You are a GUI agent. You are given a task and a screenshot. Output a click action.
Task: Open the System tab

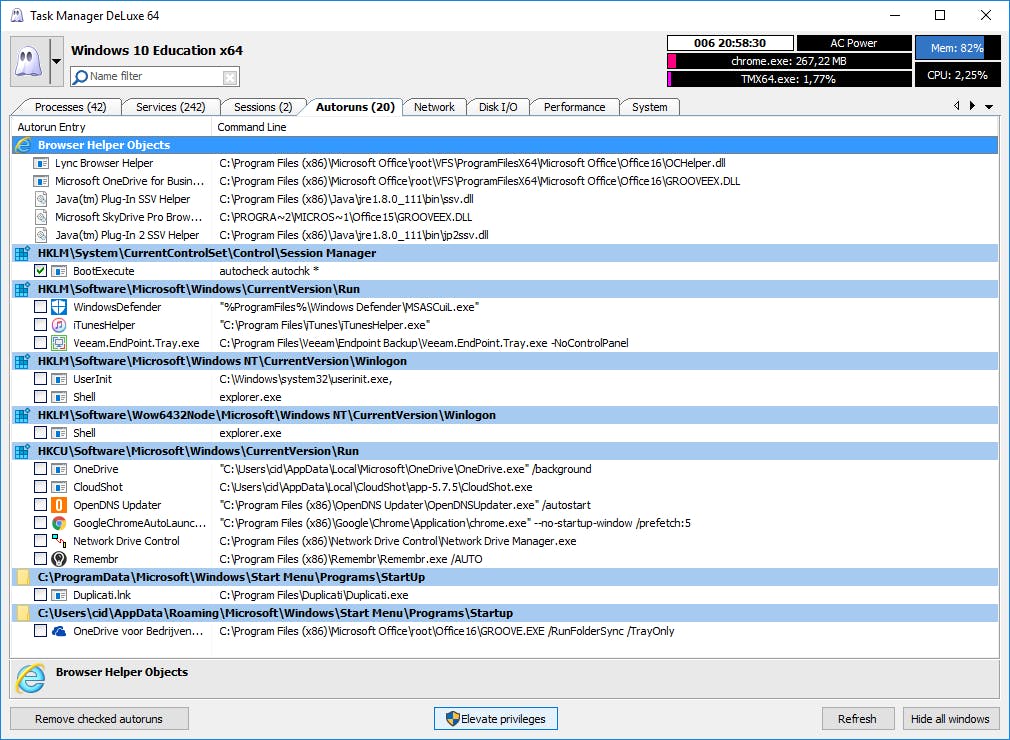click(649, 107)
